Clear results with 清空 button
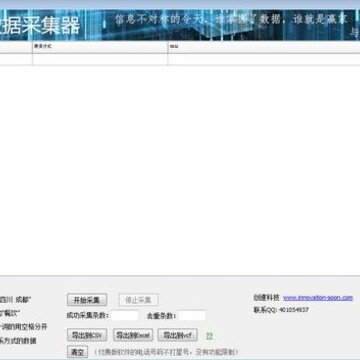 77,352
